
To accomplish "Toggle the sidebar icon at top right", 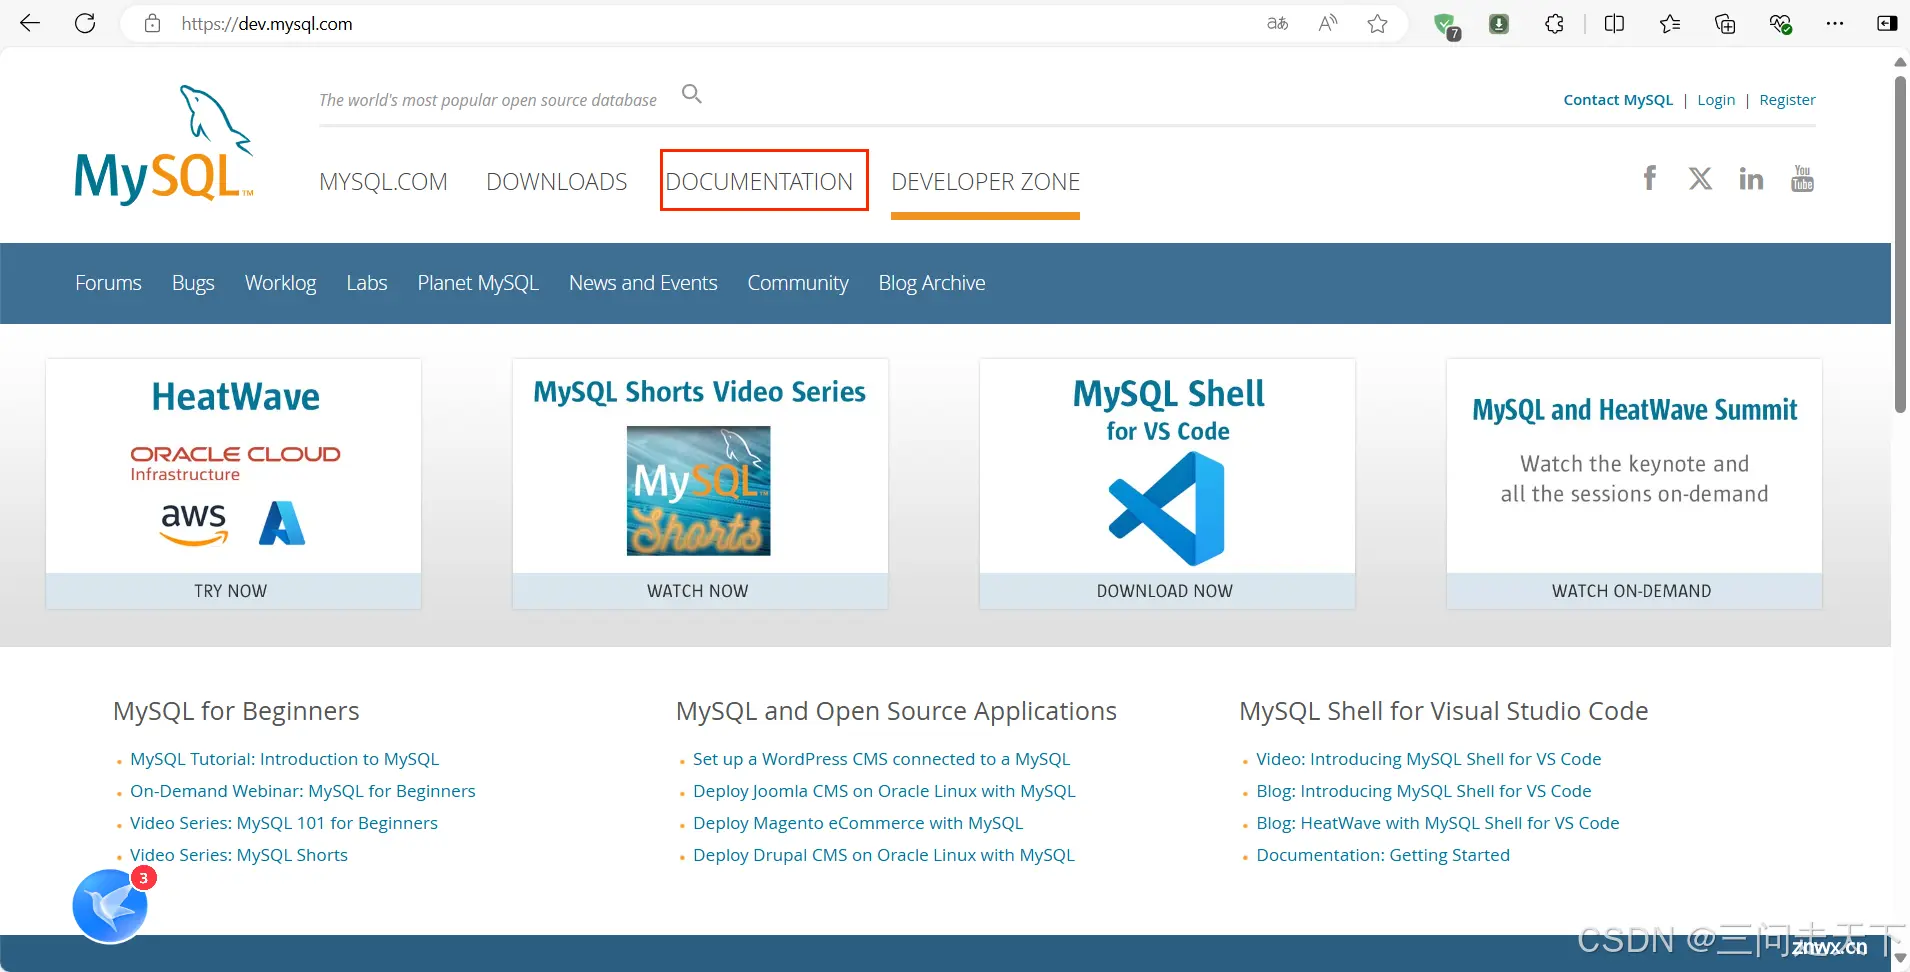I will pyautogui.click(x=1887, y=23).
